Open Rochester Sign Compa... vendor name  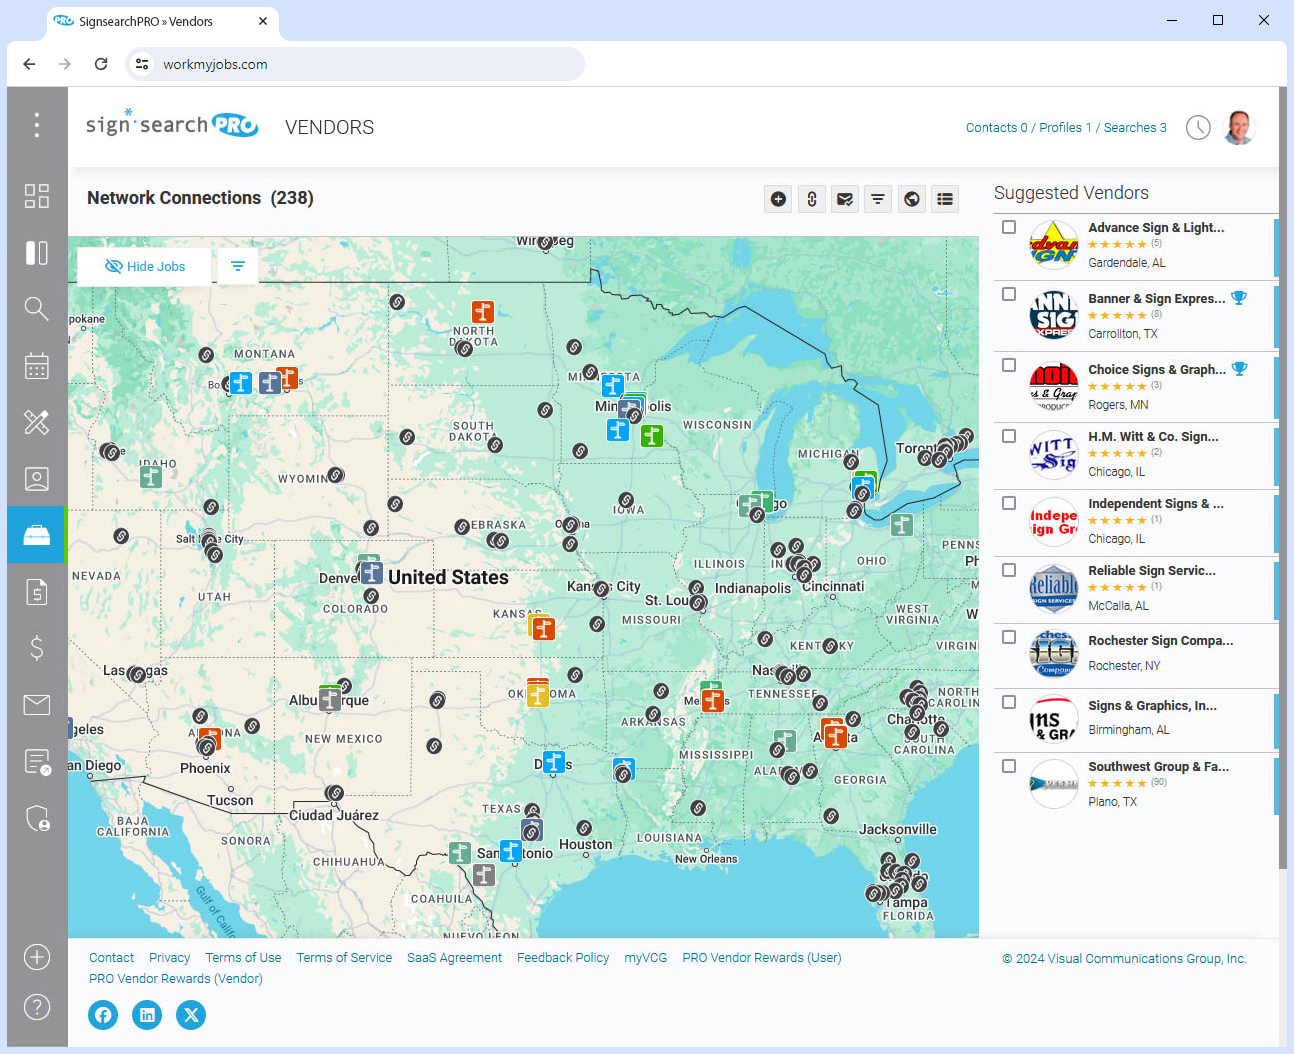[1160, 640]
